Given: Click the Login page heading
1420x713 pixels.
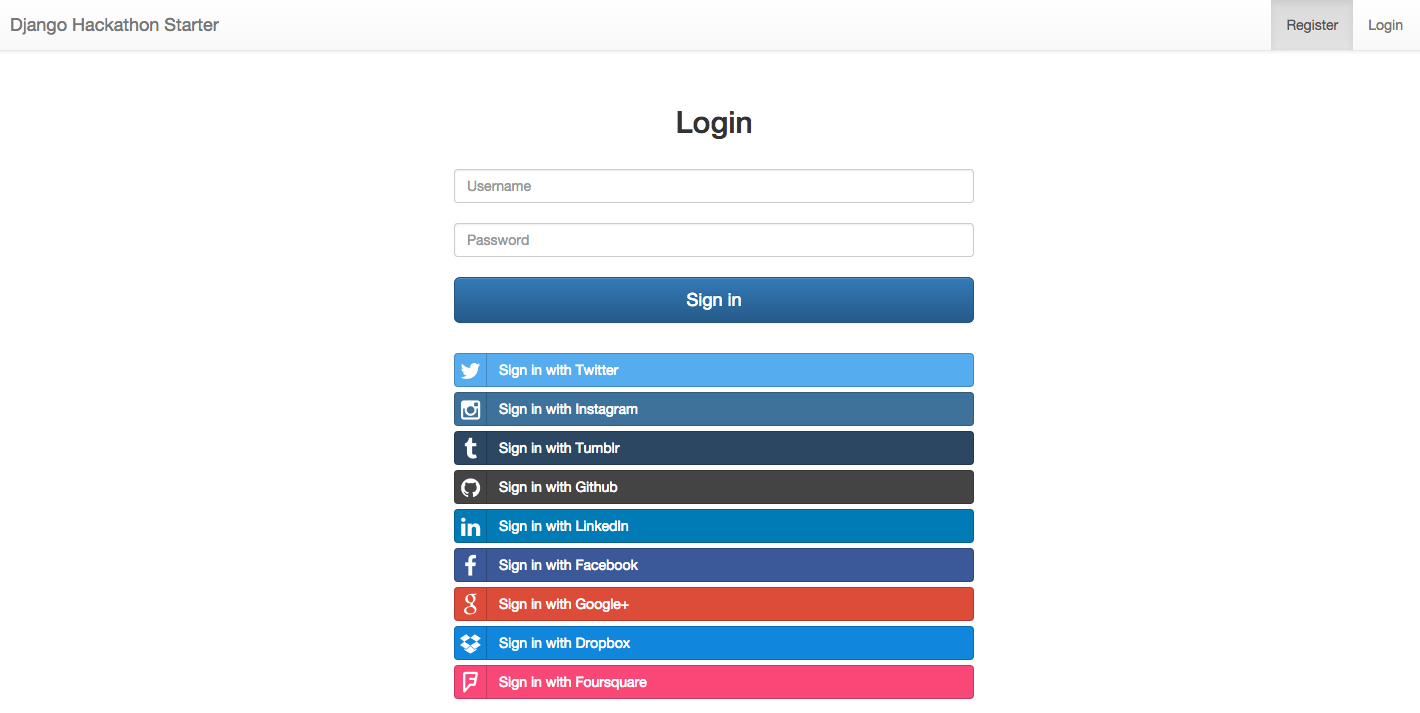Looking at the screenshot, I should (714, 122).
